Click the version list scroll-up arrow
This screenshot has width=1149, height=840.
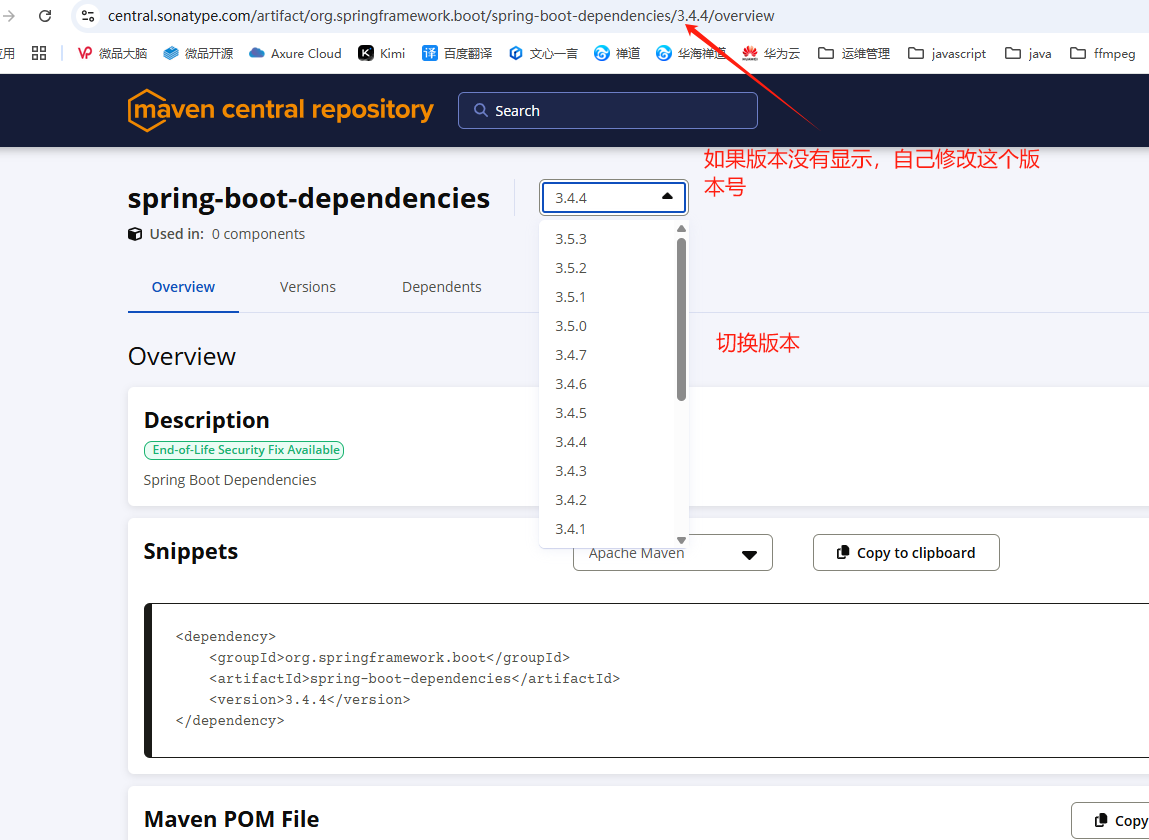681,229
